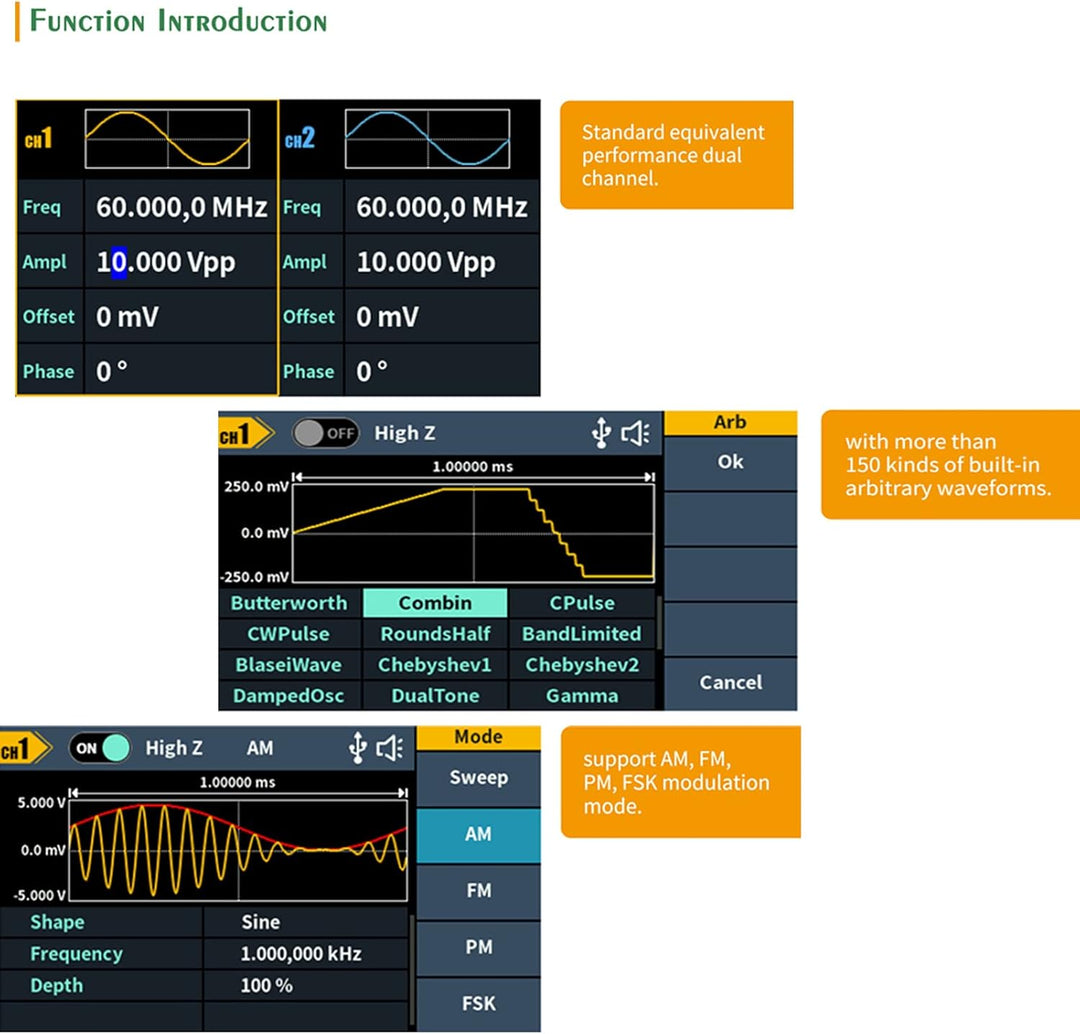Screen dimensions: 1080x1034
Task: Click the USB icon in AM screen
Action: 357,748
